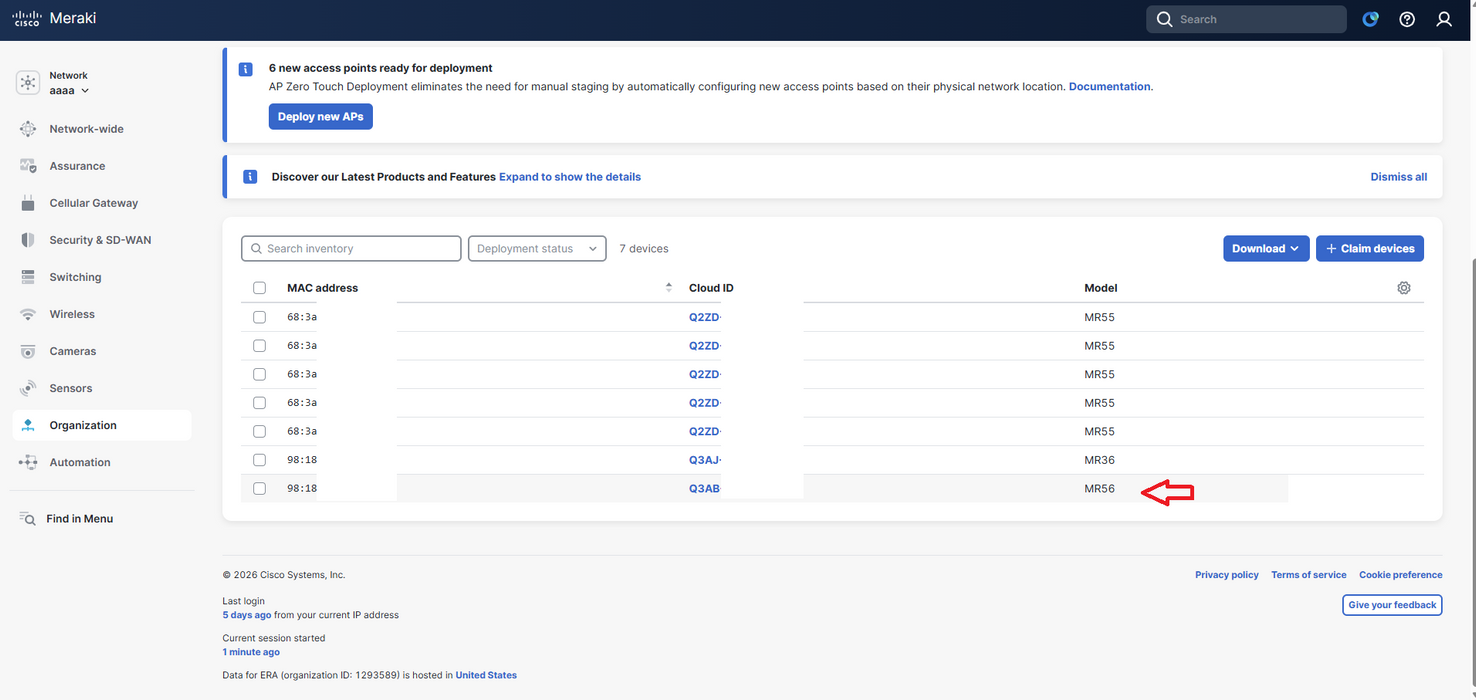
Task: Sort by MAC address arrow icon
Action: (x=669, y=288)
